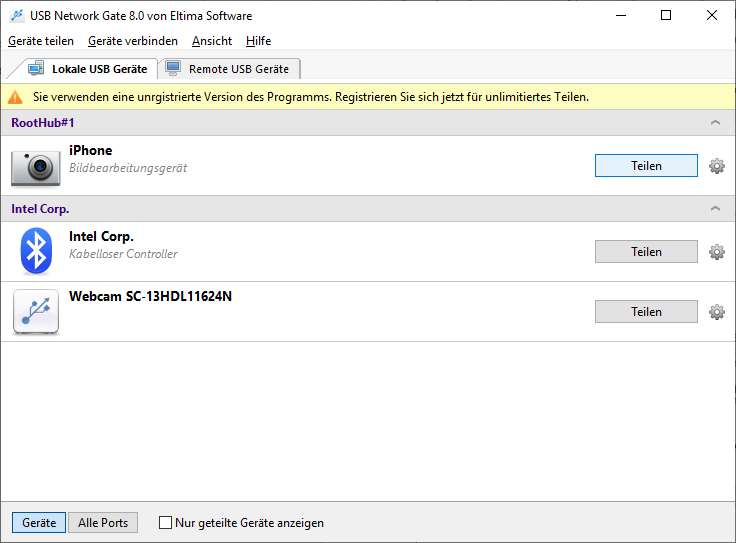Click the USB icon of the Webcam
The image size is (736, 543).
point(36,312)
